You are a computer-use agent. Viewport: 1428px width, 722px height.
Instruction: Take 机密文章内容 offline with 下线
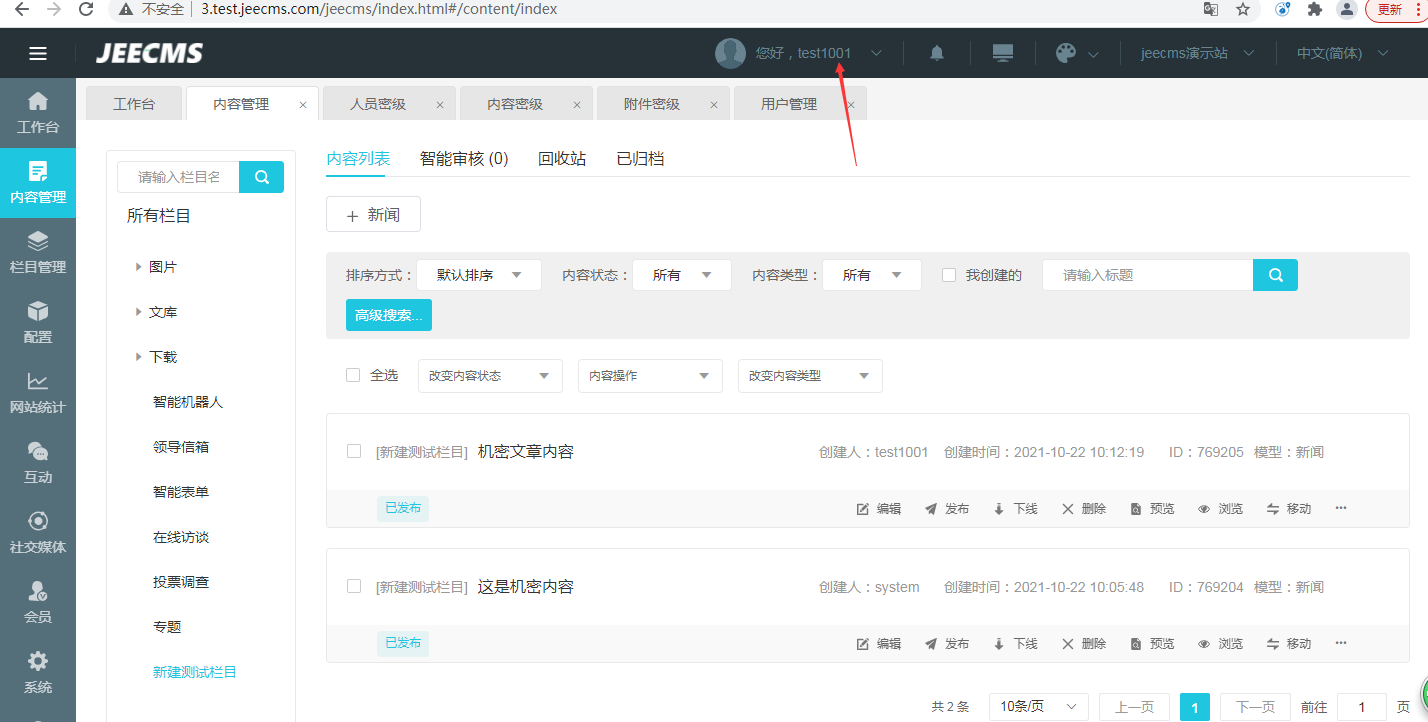click(1015, 509)
